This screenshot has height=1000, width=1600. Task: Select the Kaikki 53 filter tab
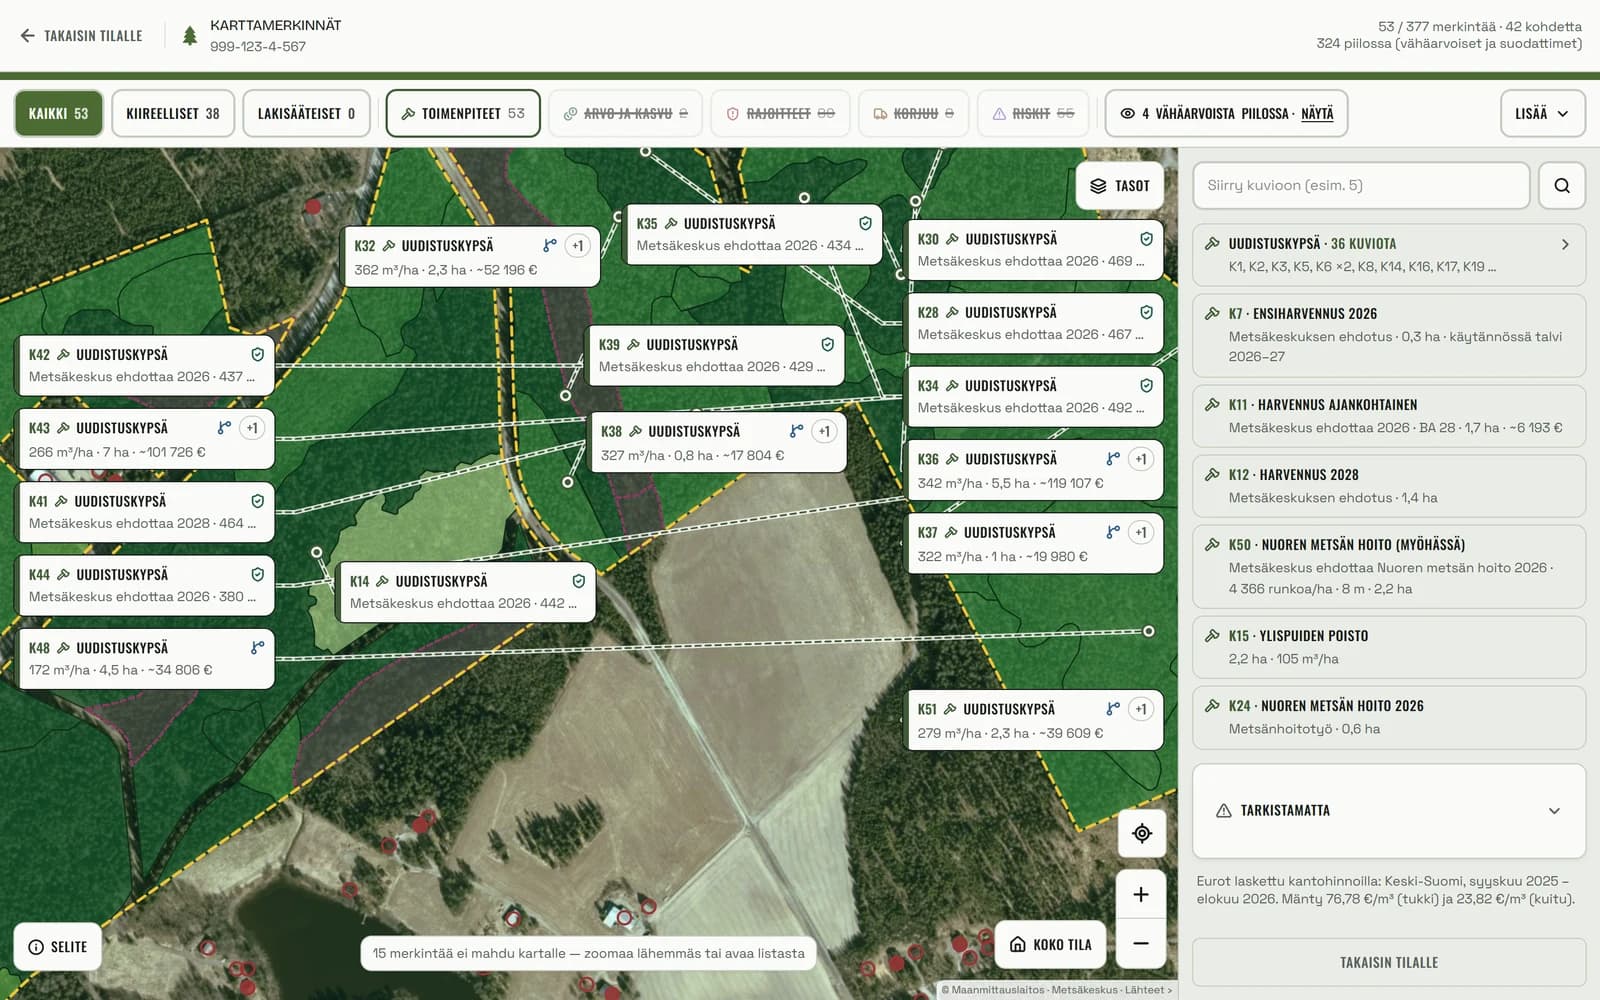[x=58, y=113]
